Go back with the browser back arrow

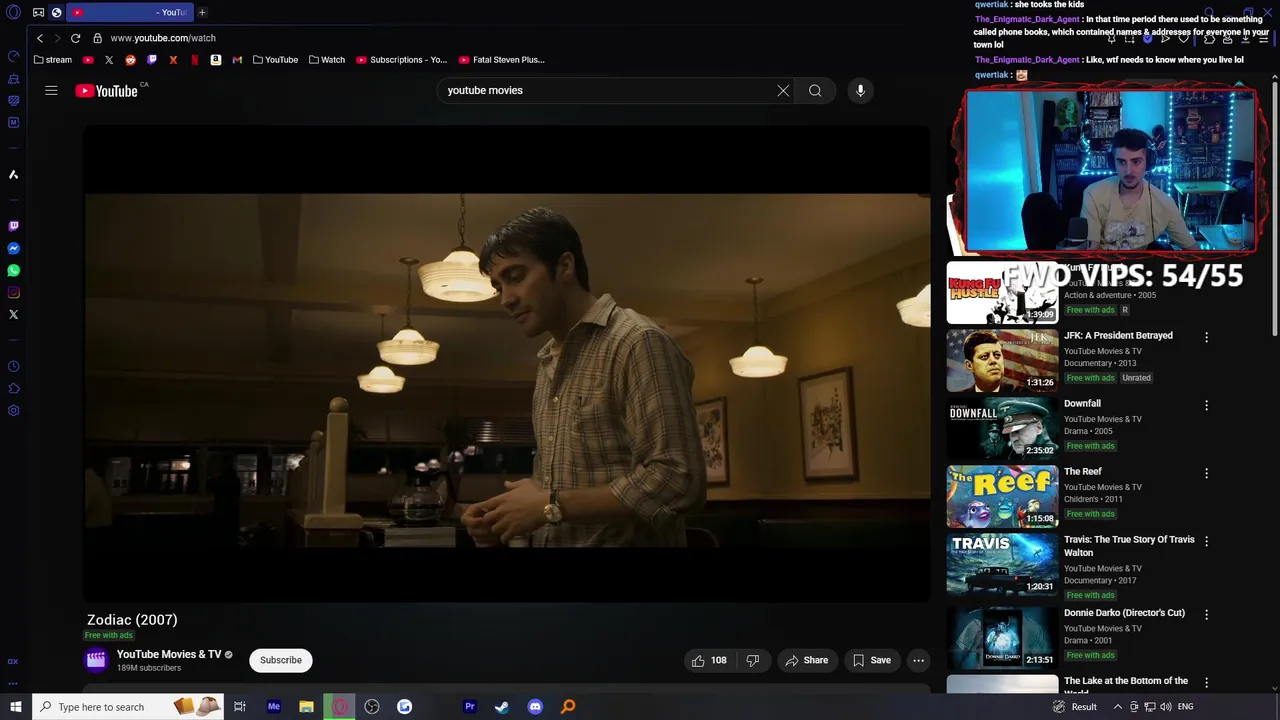(x=40, y=38)
